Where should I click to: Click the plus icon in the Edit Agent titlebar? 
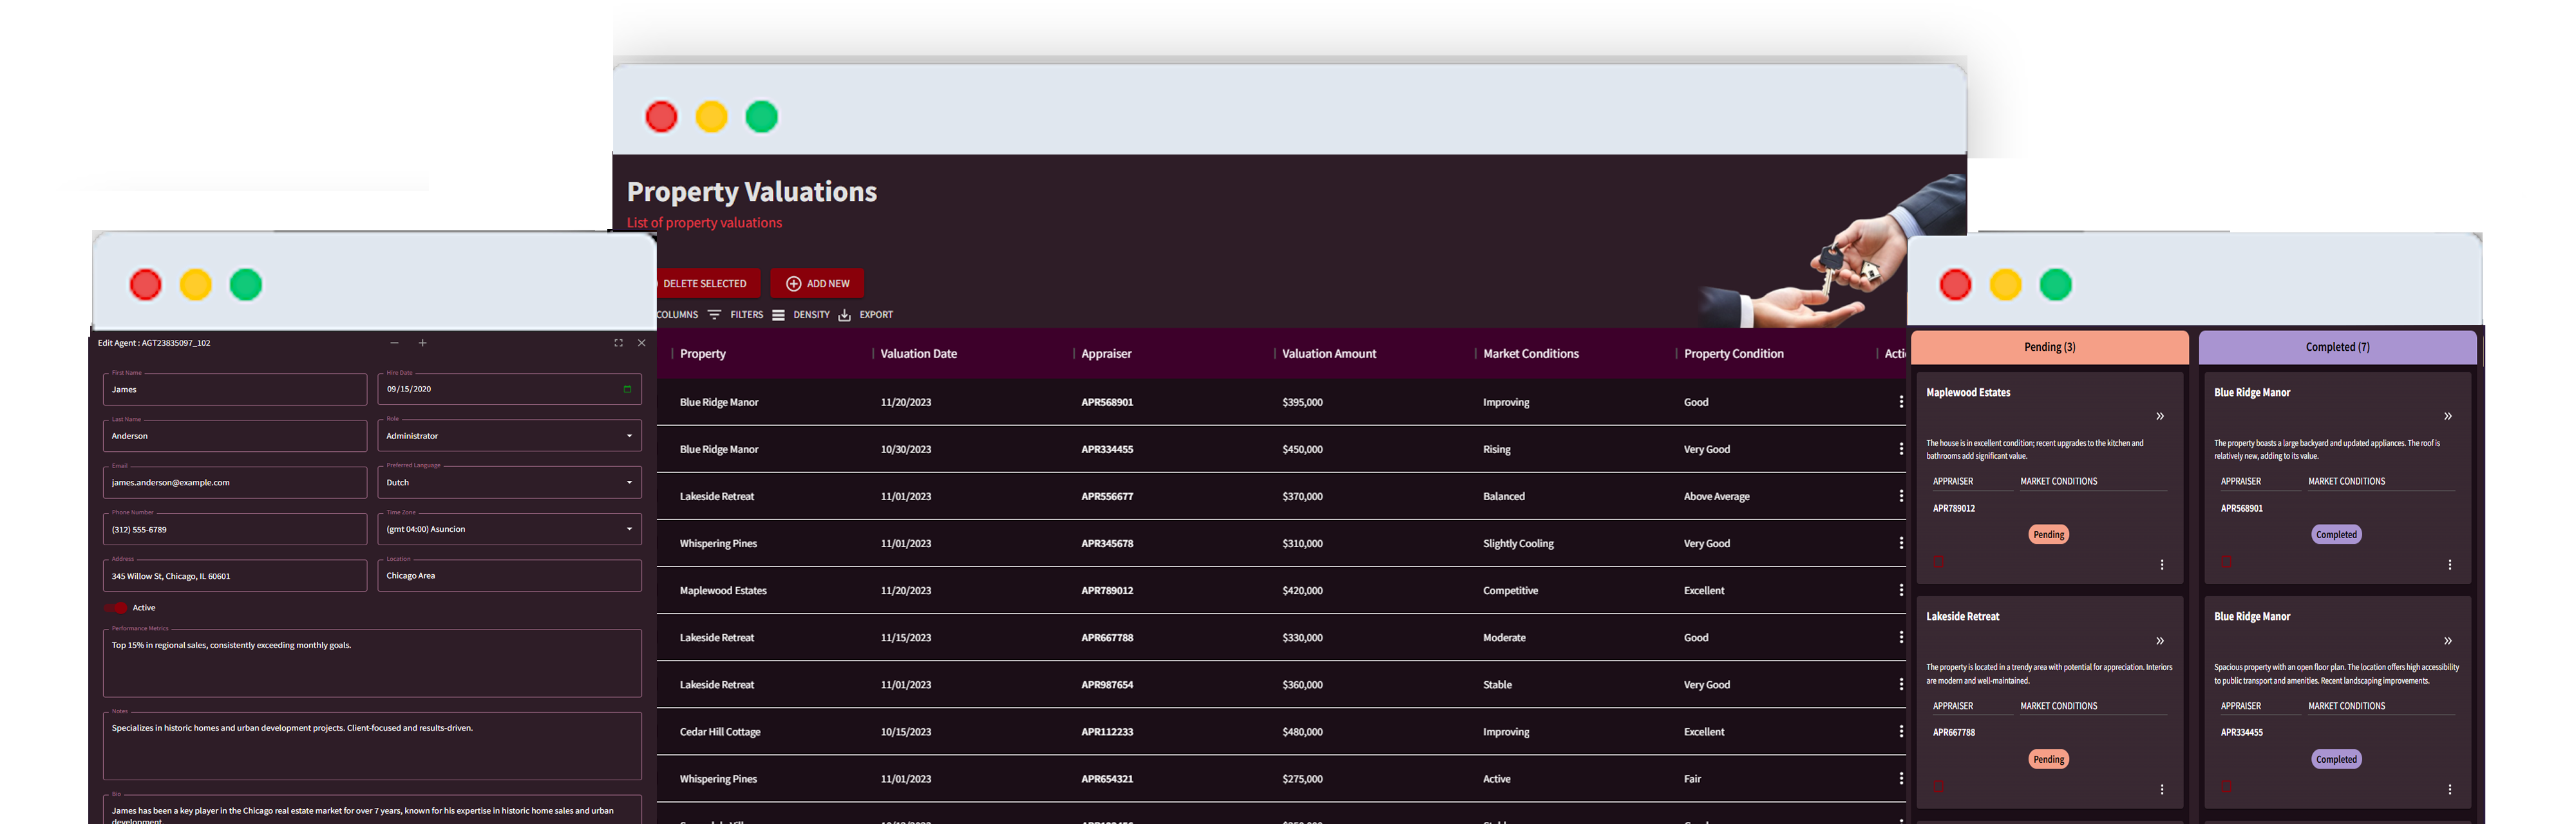tap(423, 343)
